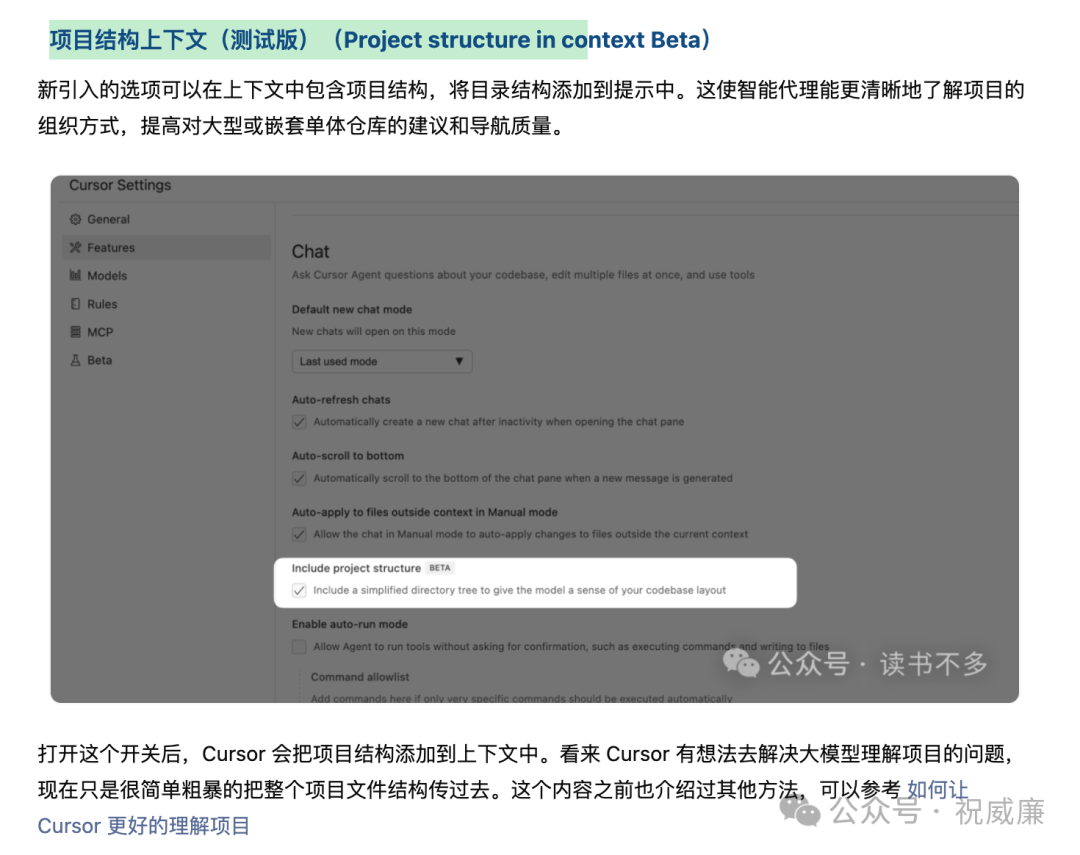The image size is (1080, 855).
Task: Open the General settings gear icon
Action: point(75,219)
